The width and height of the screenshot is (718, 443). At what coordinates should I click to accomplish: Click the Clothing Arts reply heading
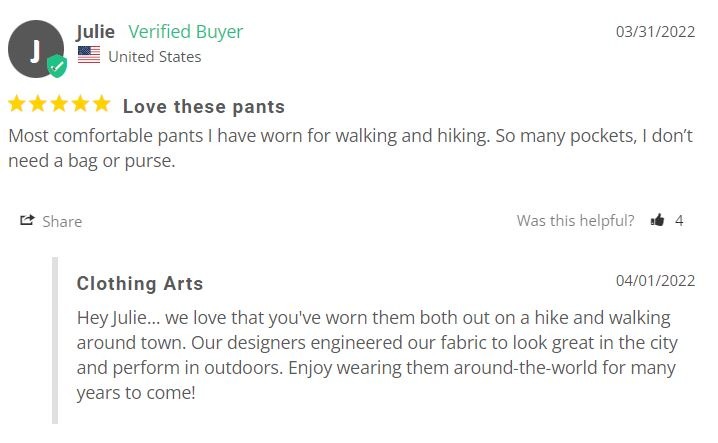[140, 284]
